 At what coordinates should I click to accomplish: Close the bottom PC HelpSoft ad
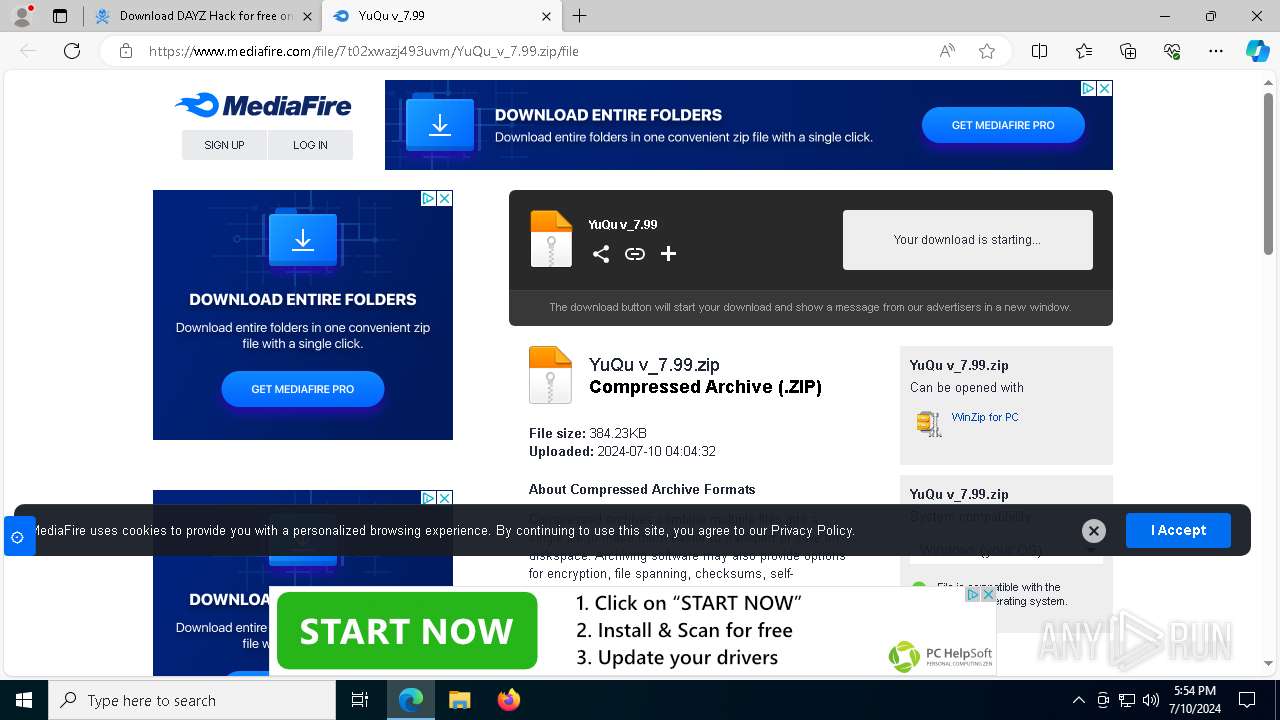tap(987, 594)
